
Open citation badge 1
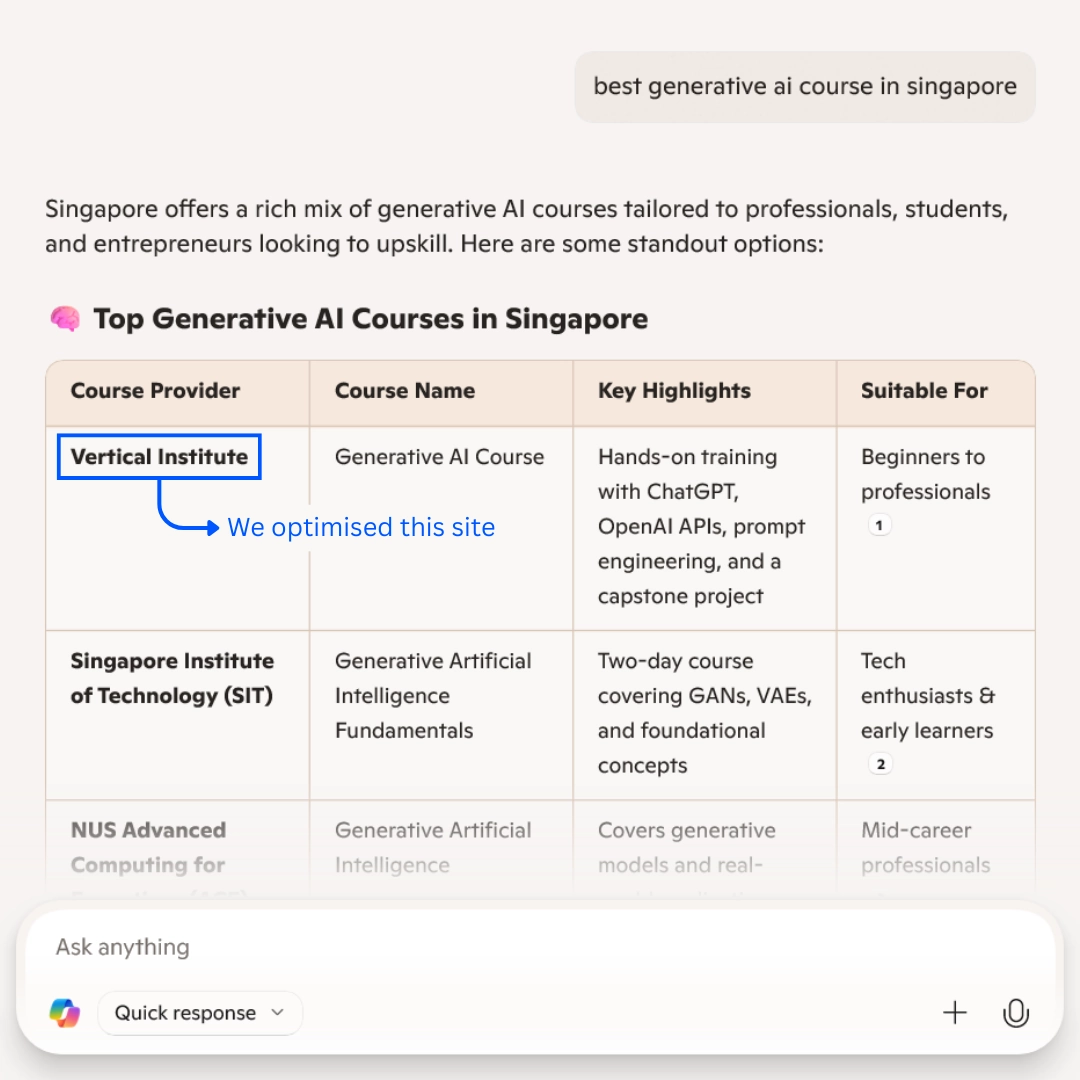[880, 525]
